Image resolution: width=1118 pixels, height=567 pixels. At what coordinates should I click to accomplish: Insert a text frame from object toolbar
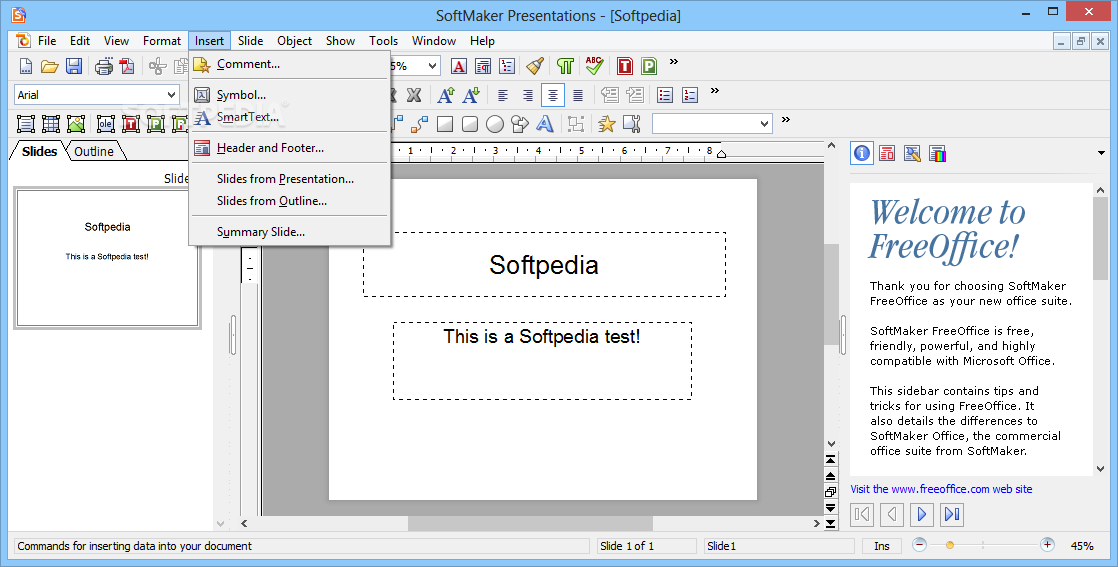click(26, 124)
